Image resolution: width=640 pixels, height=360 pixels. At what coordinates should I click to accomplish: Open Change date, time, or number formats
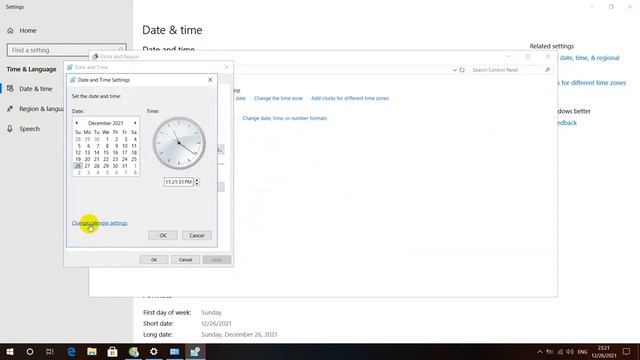[284, 118]
